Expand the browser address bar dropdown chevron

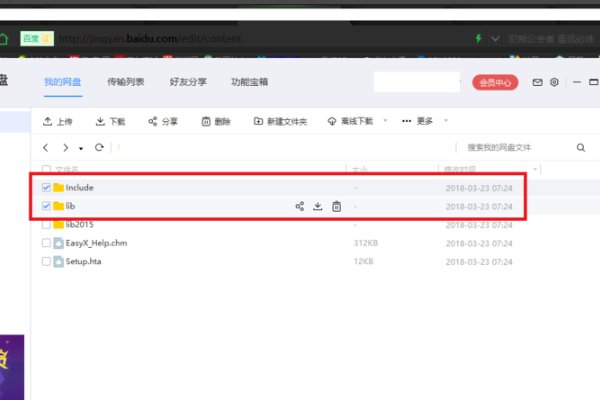click(x=495, y=39)
